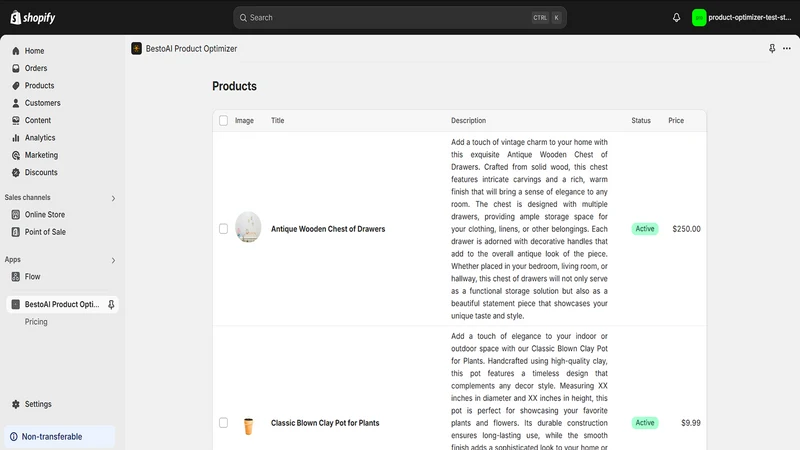Click the Non-transferable info icon
Image resolution: width=800 pixels, height=450 pixels.
(14, 437)
